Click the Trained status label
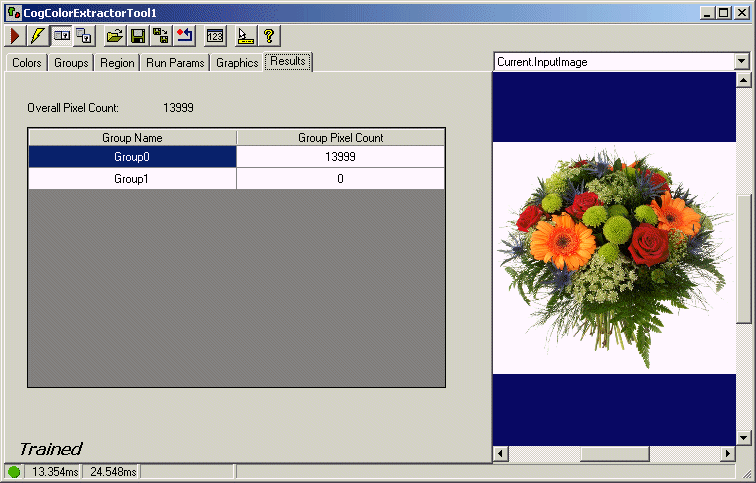Image resolution: width=756 pixels, height=483 pixels. coord(51,449)
